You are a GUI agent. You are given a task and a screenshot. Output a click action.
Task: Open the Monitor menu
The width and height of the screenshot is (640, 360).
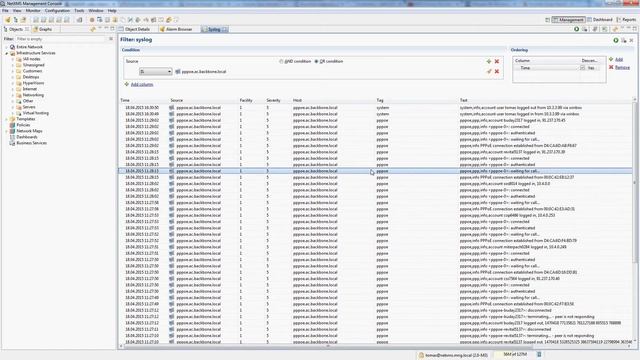tap(33, 11)
